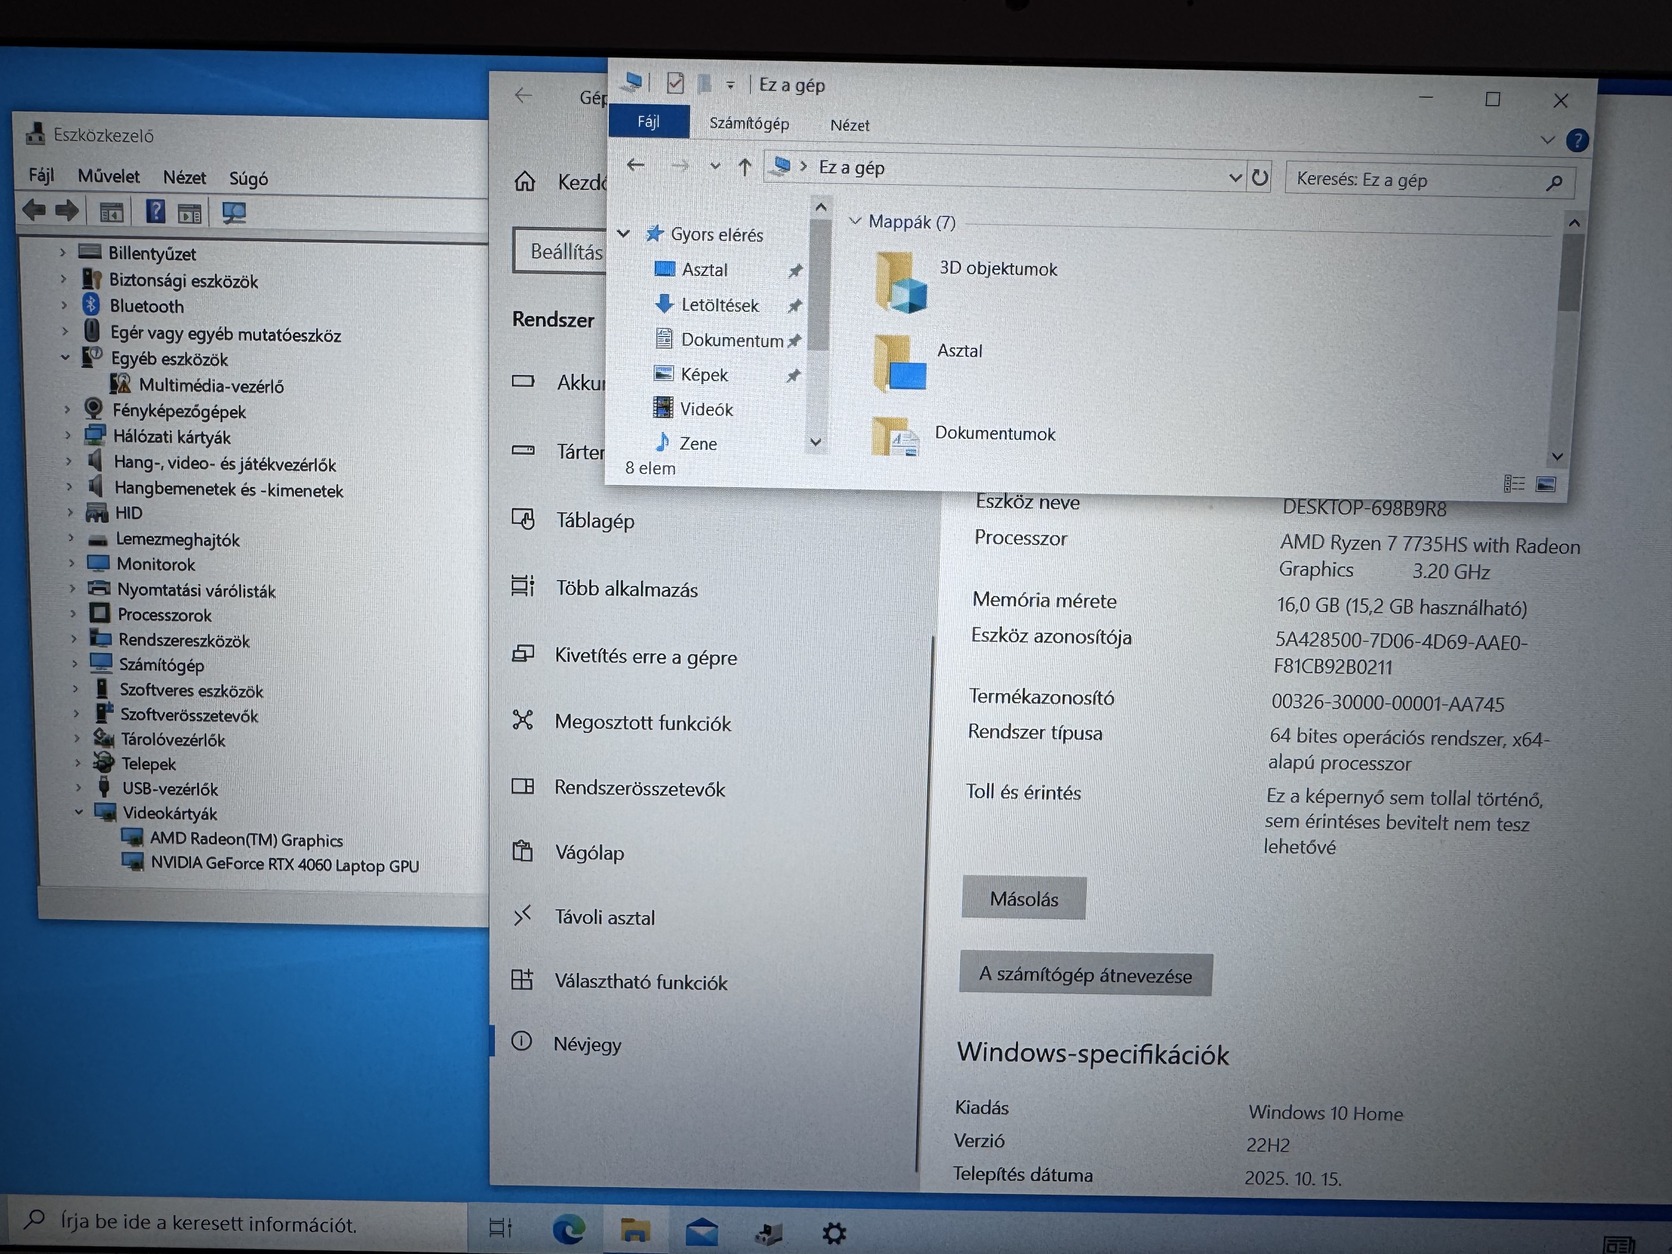Screen dimensions: 1672x1254
Task: Switch to the Számítógép ribbon tab
Action: pyautogui.click(x=749, y=123)
